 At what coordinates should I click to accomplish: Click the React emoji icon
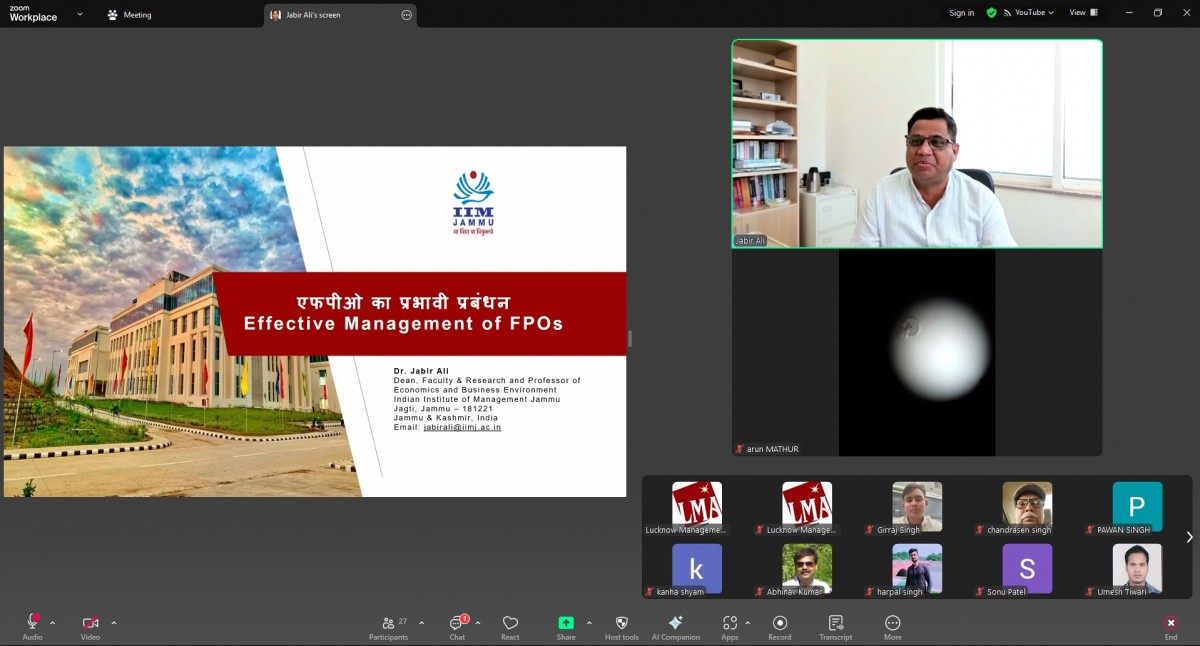coord(510,624)
